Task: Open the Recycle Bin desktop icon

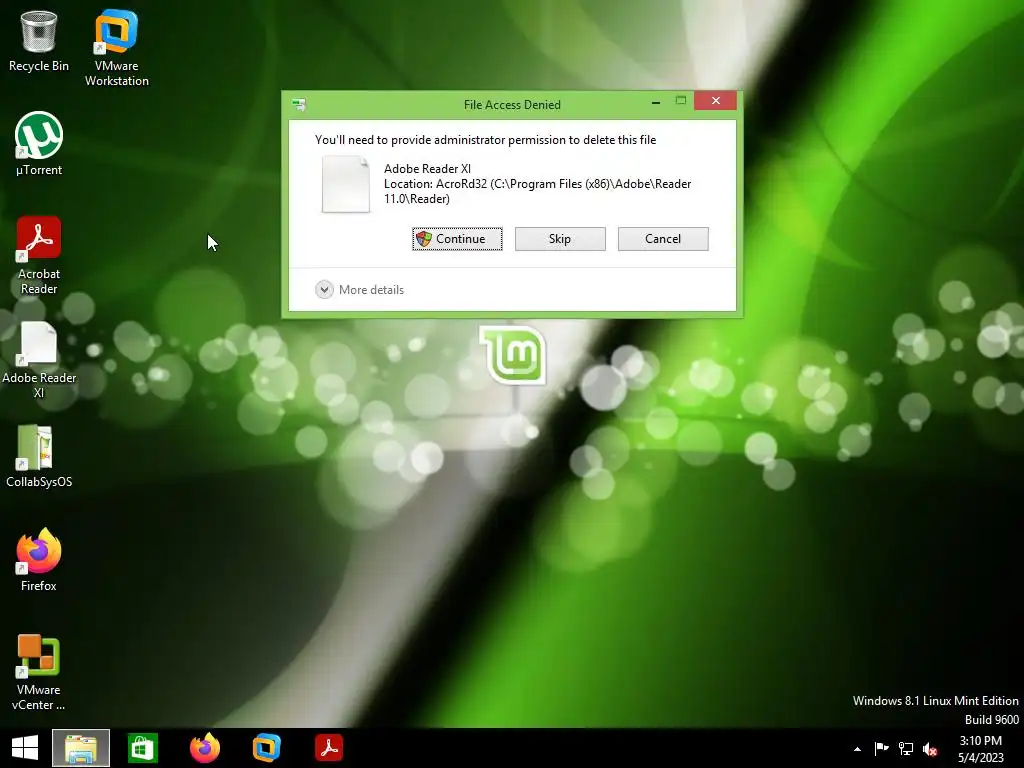Action: (x=39, y=40)
